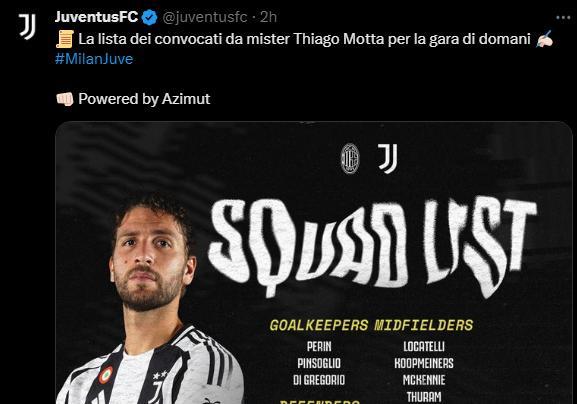Click the LOCATELLI name in list

[424, 347]
